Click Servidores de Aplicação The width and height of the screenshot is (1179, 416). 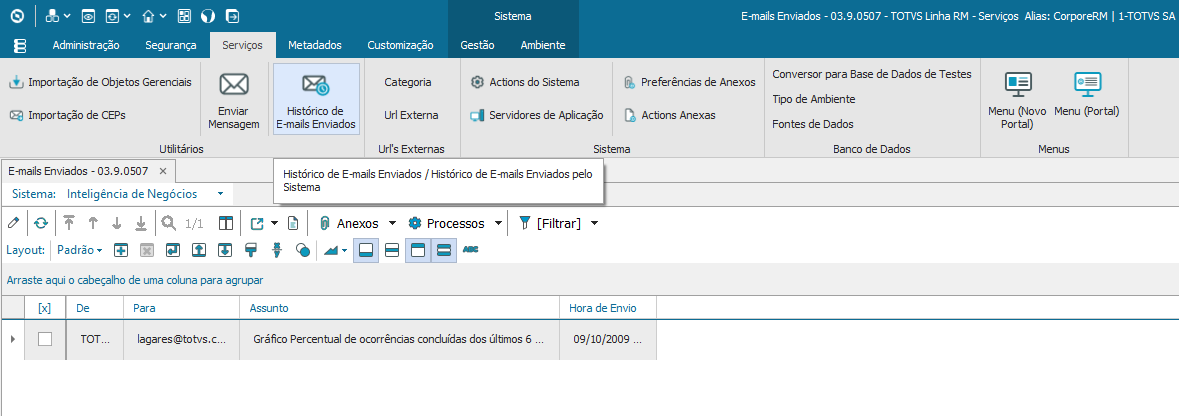(x=536, y=115)
